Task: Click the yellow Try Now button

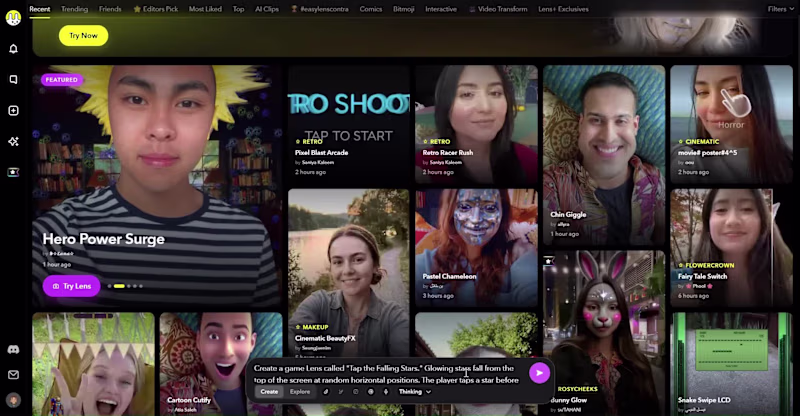Action: tap(83, 36)
